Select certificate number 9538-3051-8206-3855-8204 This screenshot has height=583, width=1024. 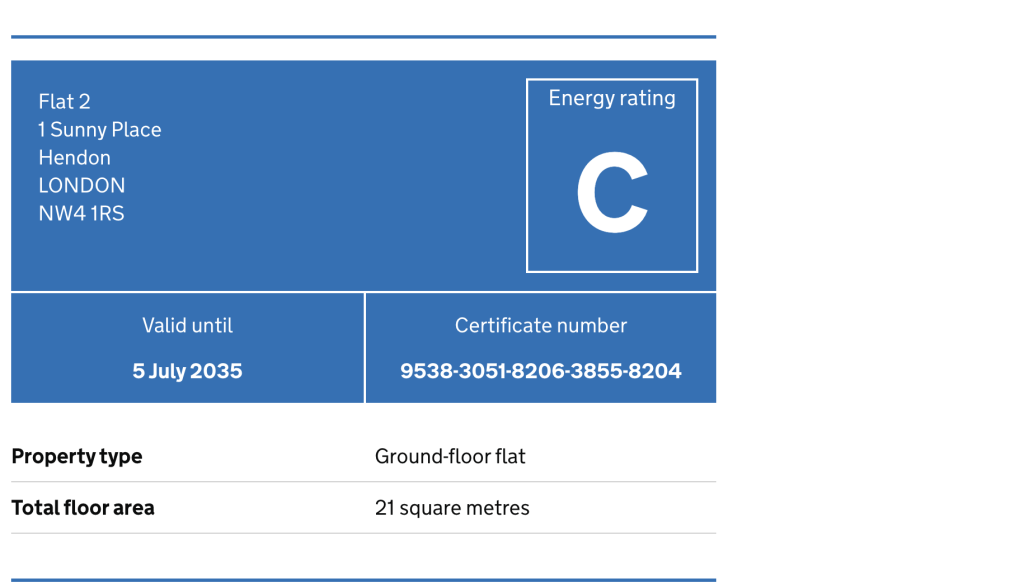pyautogui.click(x=541, y=371)
